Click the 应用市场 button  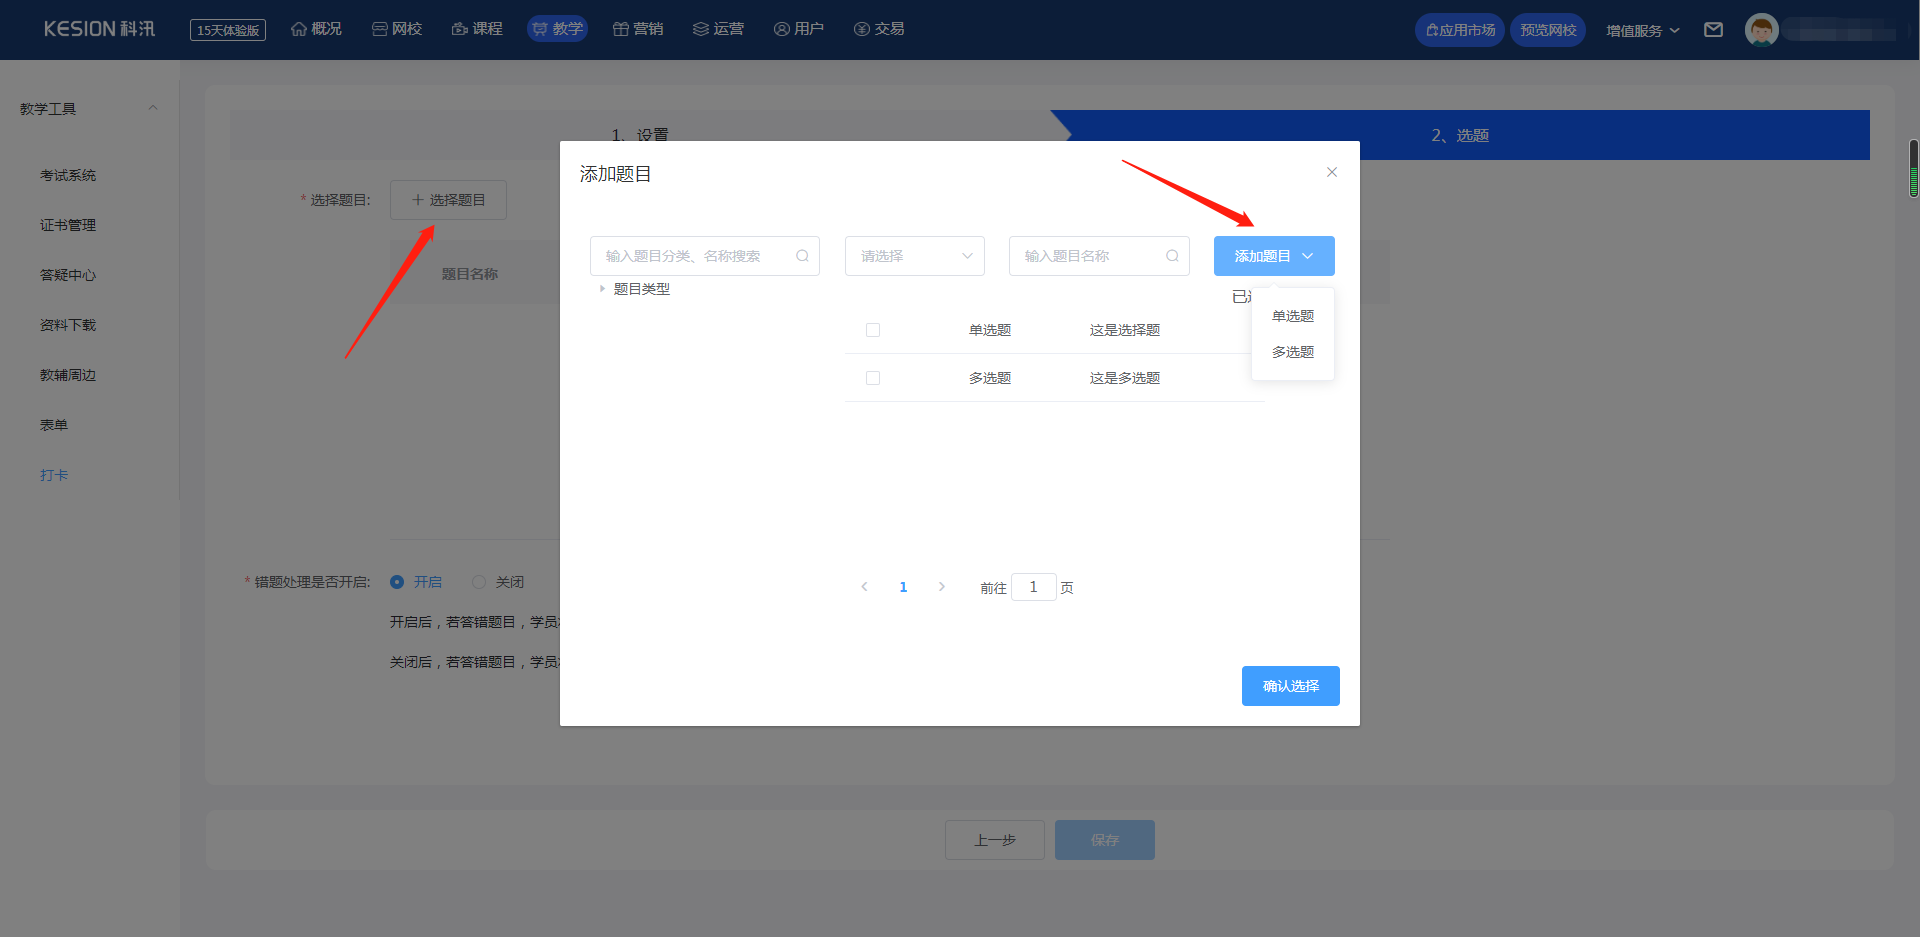[x=1460, y=30]
